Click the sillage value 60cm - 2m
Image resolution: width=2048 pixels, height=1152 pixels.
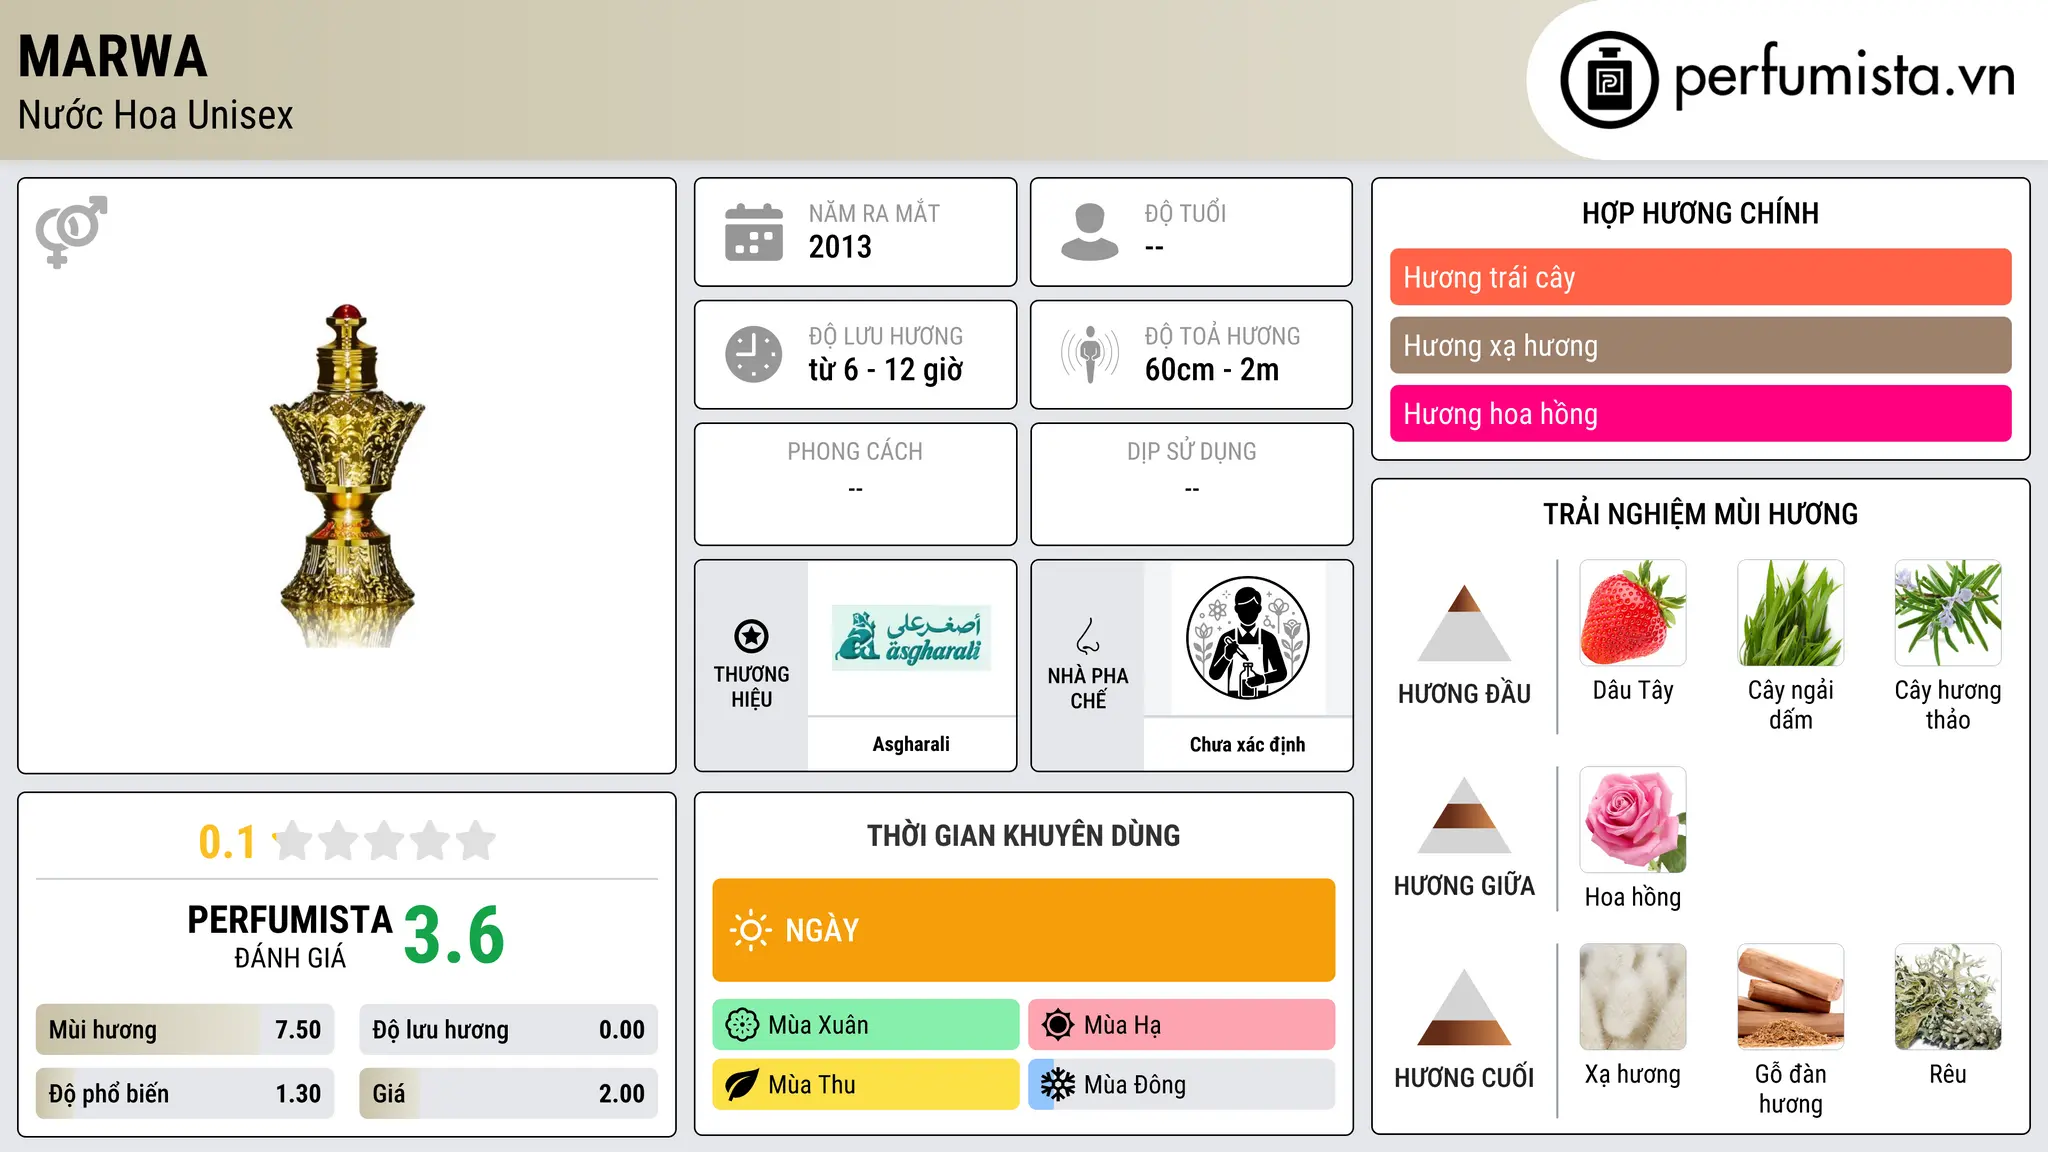click(1212, 370)
